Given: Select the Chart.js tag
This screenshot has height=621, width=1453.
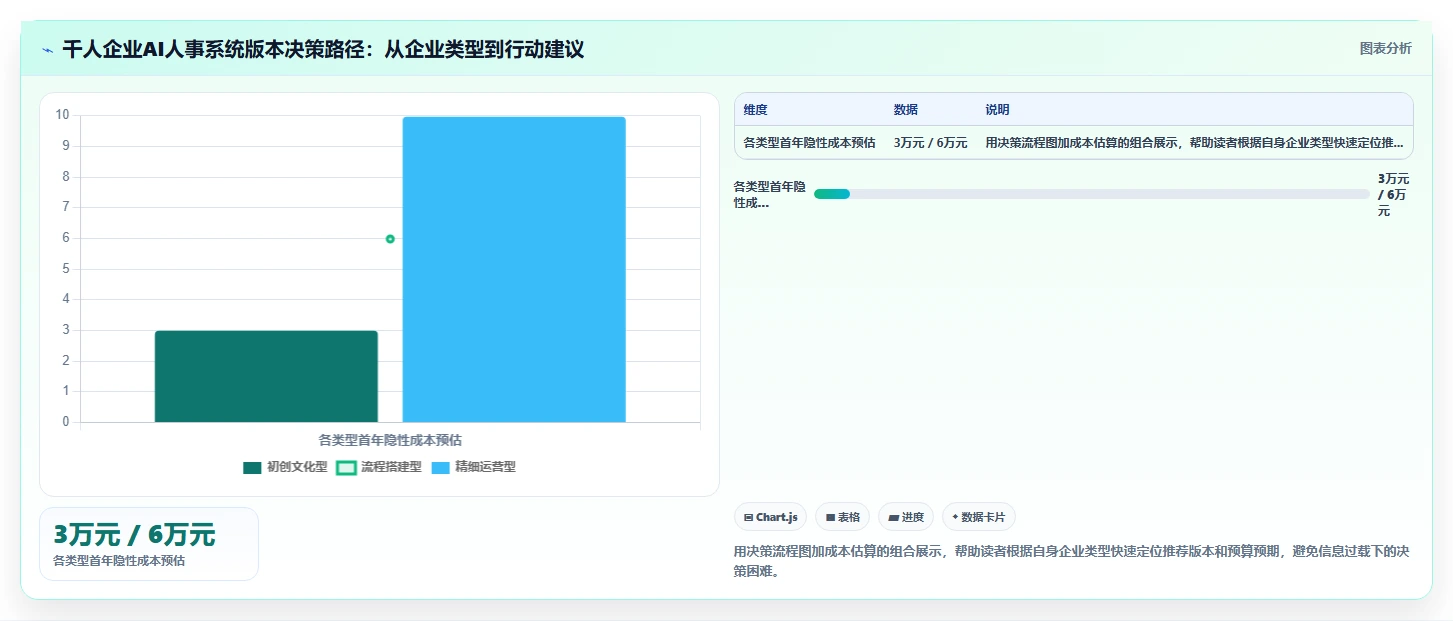Looking at the screenshot, I should pos(771,517).
